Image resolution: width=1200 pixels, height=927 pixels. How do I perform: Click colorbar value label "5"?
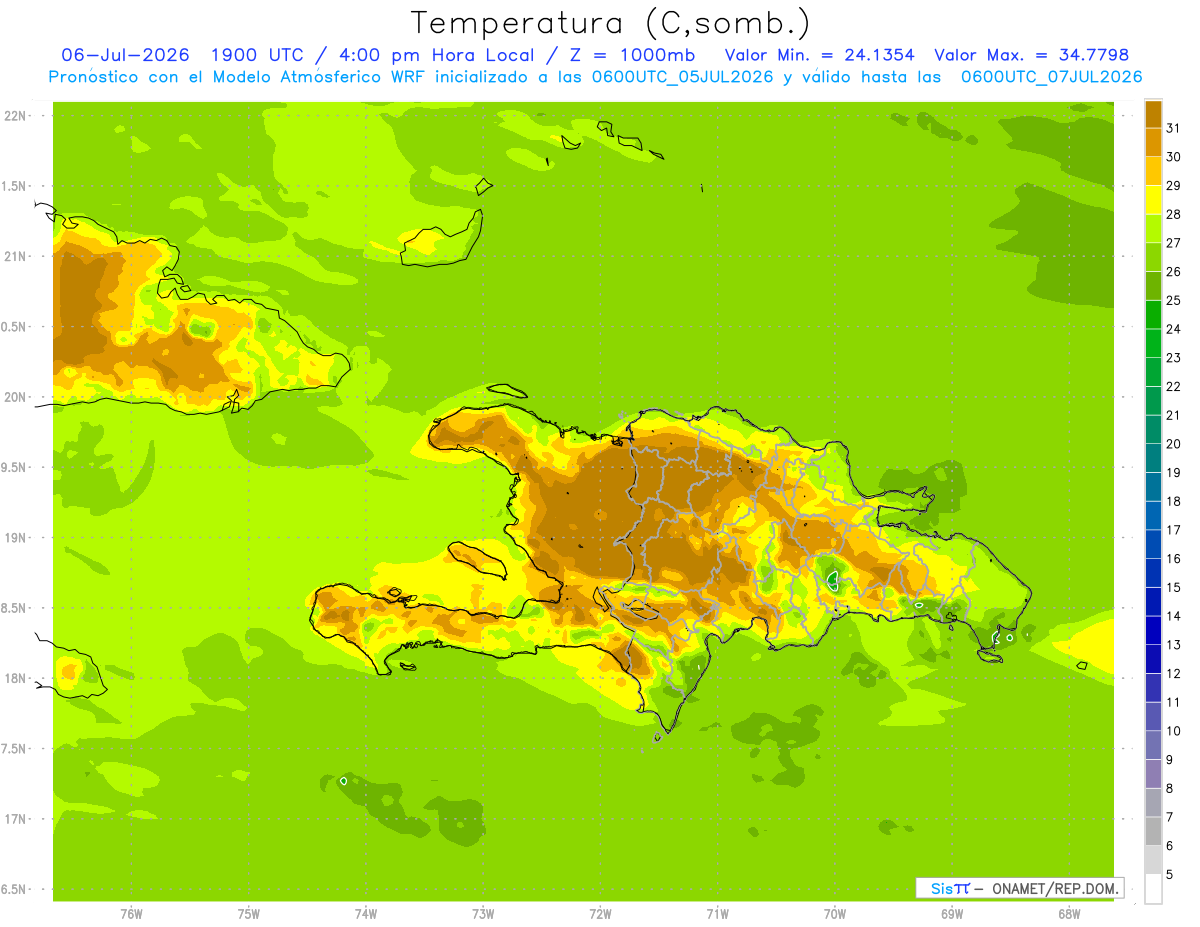pyautogui.click(x=1171, y=874)
